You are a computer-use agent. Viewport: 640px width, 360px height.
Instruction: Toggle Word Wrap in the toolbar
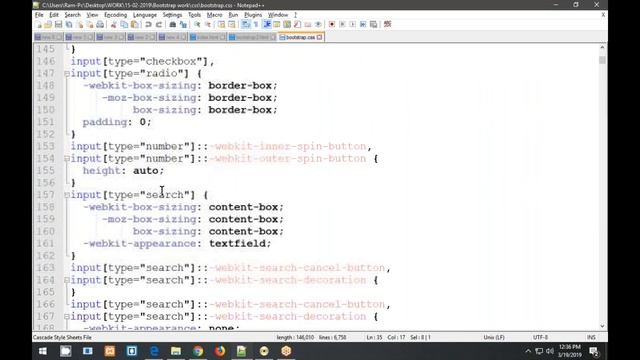[x=245, y=24]
